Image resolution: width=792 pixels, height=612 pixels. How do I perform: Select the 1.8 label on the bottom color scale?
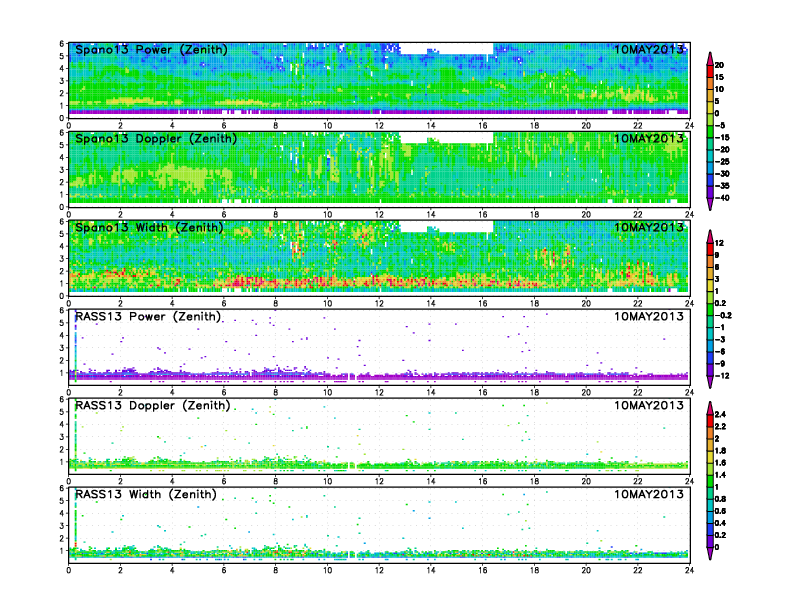pyautogui.click(x=720, y=451)
